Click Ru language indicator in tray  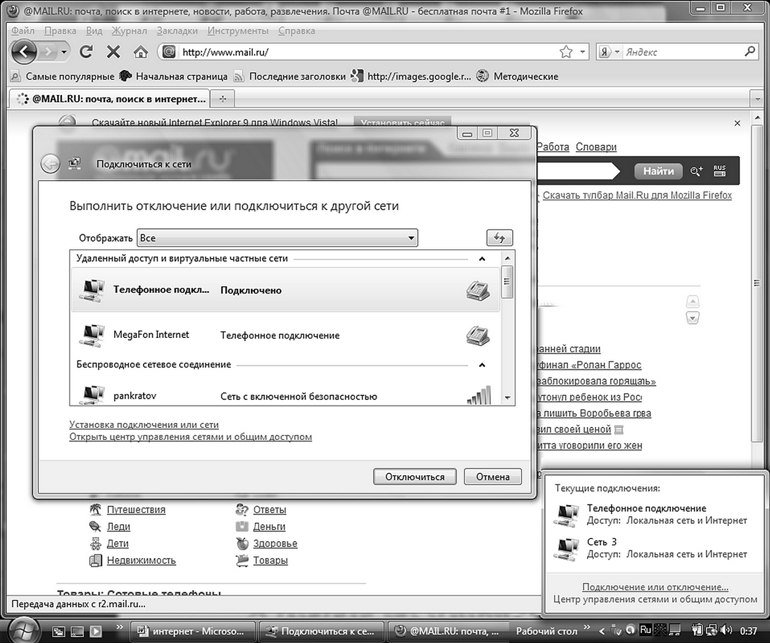point(646,630)
